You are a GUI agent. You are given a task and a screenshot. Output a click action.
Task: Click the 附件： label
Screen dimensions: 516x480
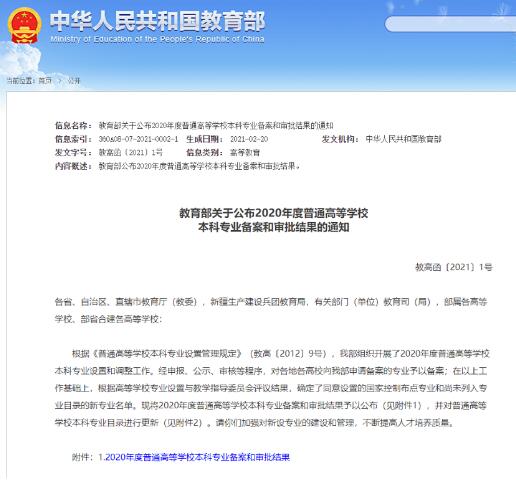click(x=83, y=457)
